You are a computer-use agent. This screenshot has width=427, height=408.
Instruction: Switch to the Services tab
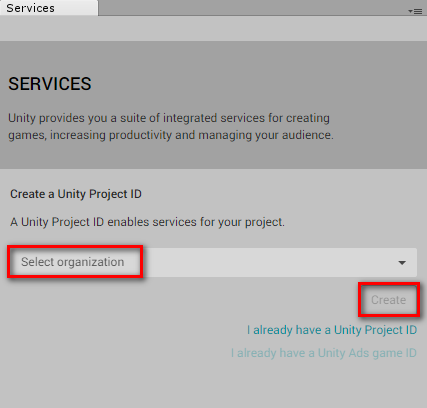pyautogui.click(x=49, y=8)
